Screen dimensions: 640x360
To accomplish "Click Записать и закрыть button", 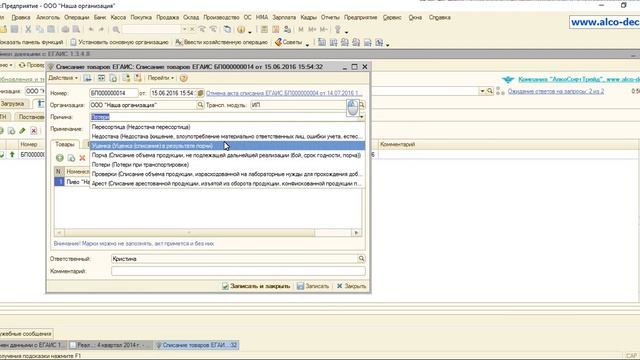I will coord(256,286).
